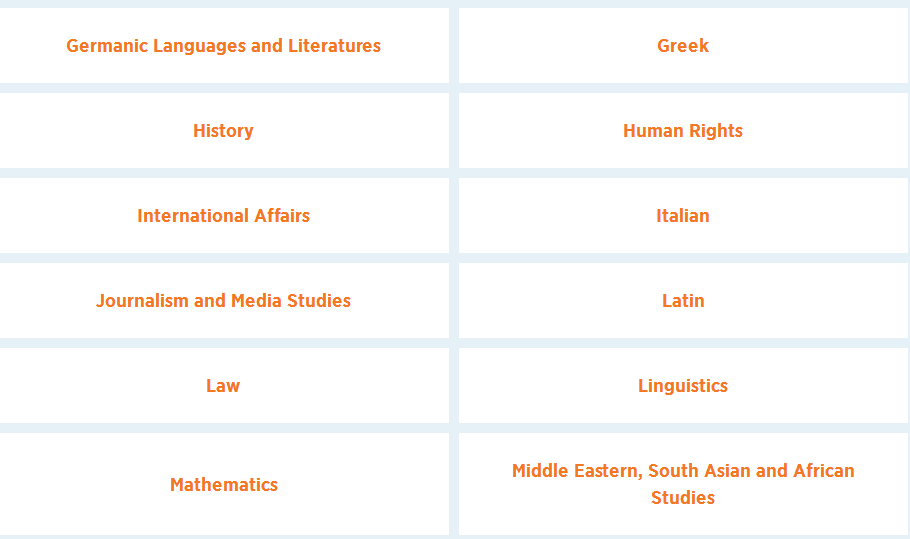Click the Latin program link
The height and width of the screenshot is (539, 910).
click(x=683, y=301)
